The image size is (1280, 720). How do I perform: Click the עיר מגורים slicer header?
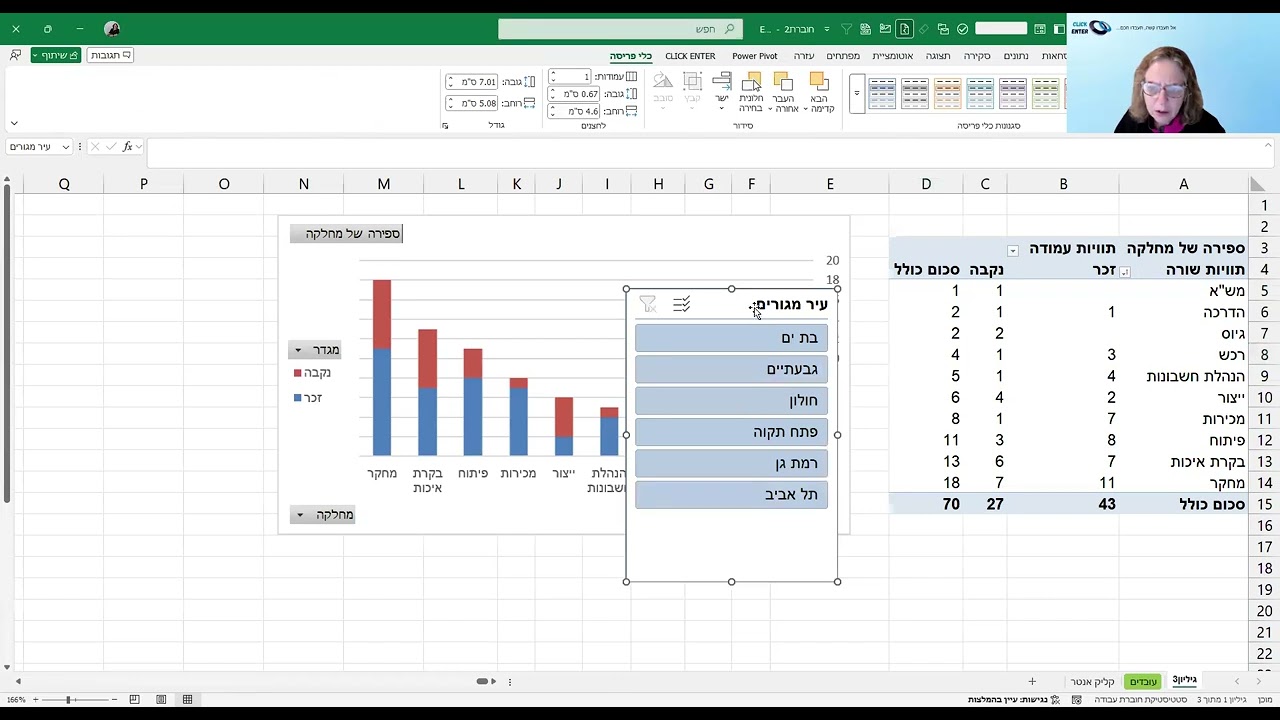[791, 304]
